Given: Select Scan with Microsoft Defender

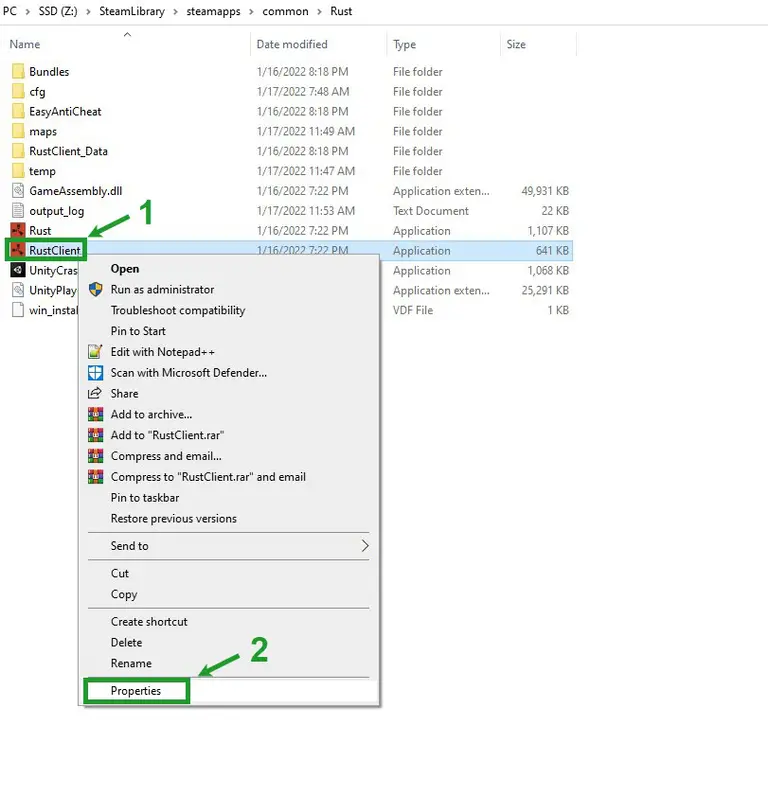Looking at the screenshot, I should 189,373.
